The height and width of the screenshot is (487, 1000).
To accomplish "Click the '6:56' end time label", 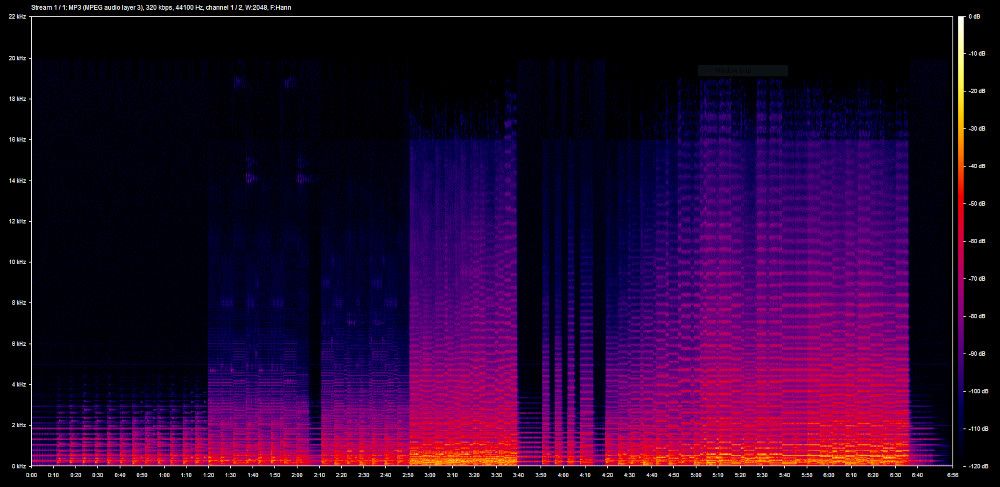I will 952,475.
